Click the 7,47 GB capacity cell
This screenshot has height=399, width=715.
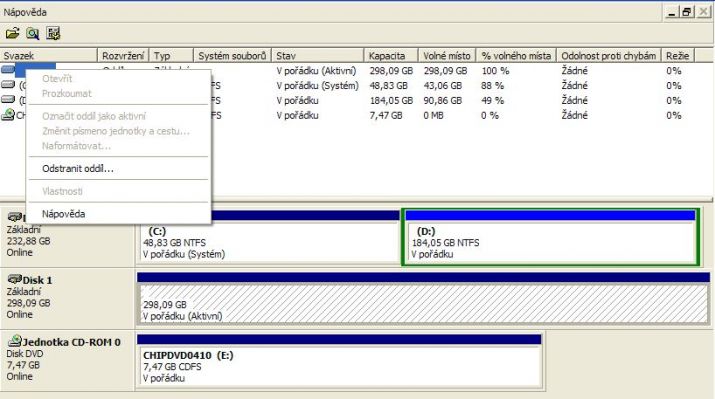[386, 115]
